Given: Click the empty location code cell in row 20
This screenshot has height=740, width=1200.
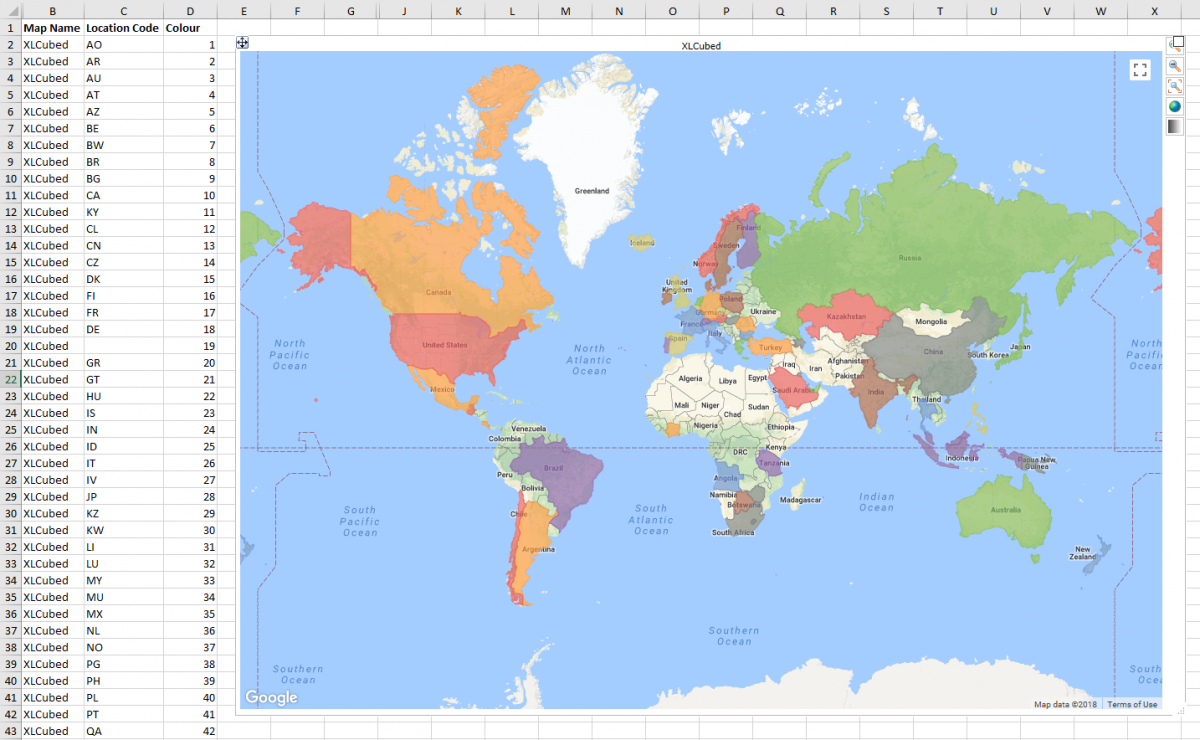Looking at the screenshot, I should tap(123, 346).
